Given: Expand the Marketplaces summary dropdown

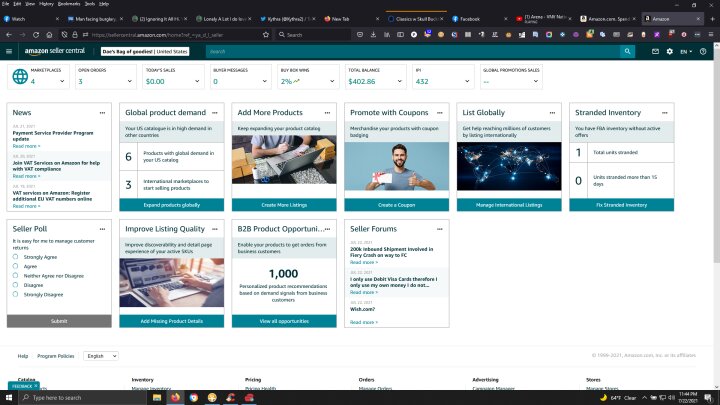Looking at the screenshot, I should coord(62,81).
